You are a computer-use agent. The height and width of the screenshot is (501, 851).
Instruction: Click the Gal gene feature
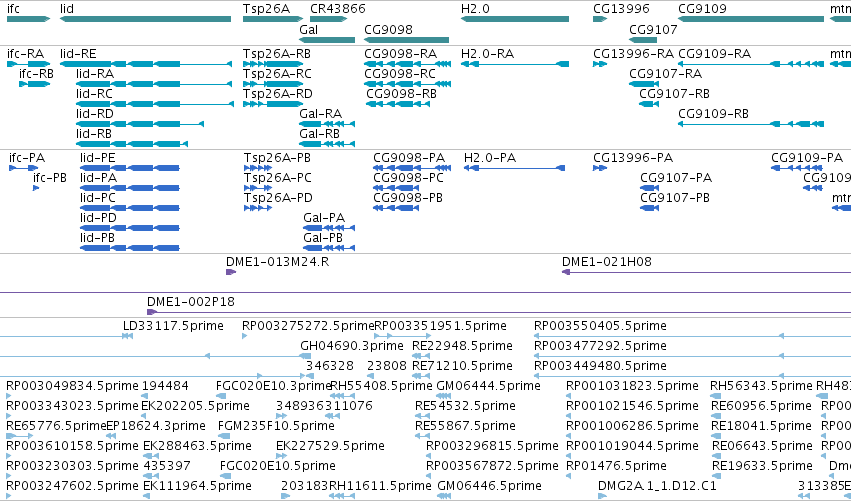pyautogui.click(x=327, y=40)
